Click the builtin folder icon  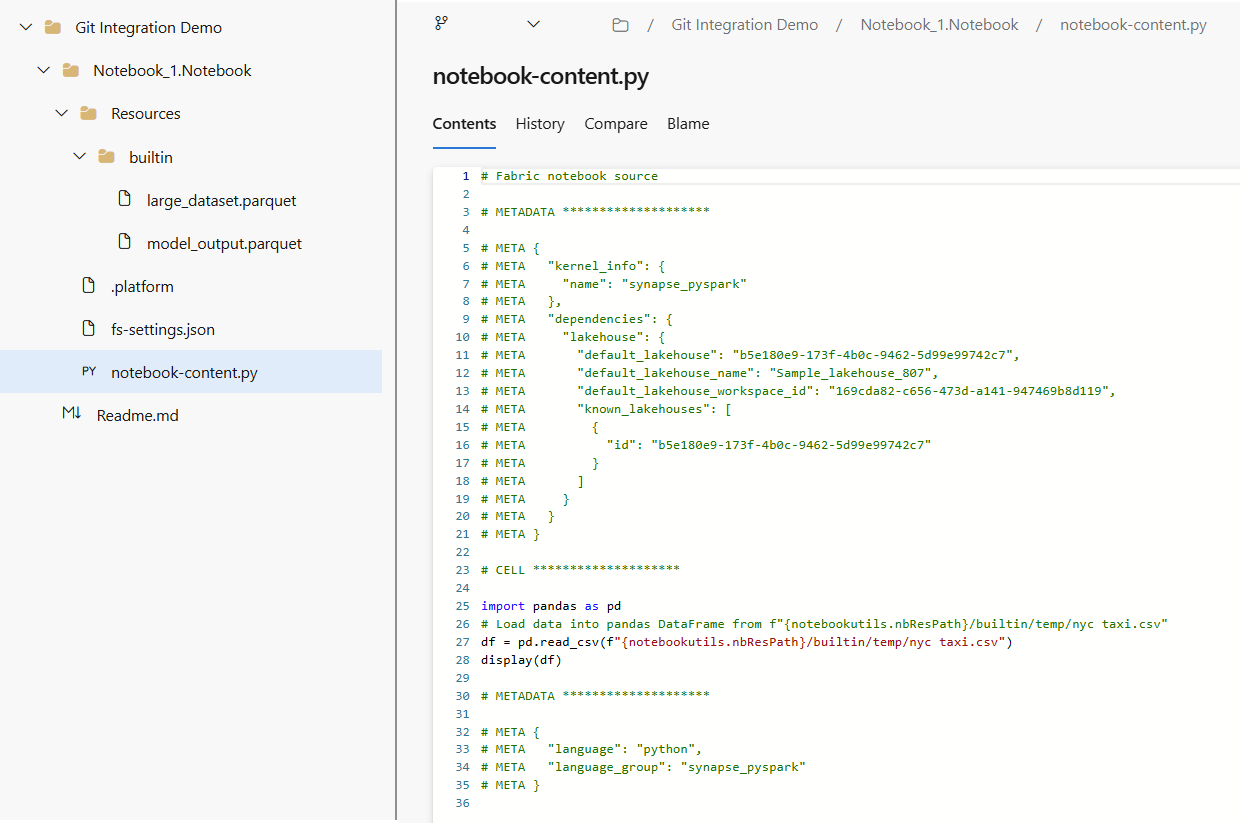(106, 157)
